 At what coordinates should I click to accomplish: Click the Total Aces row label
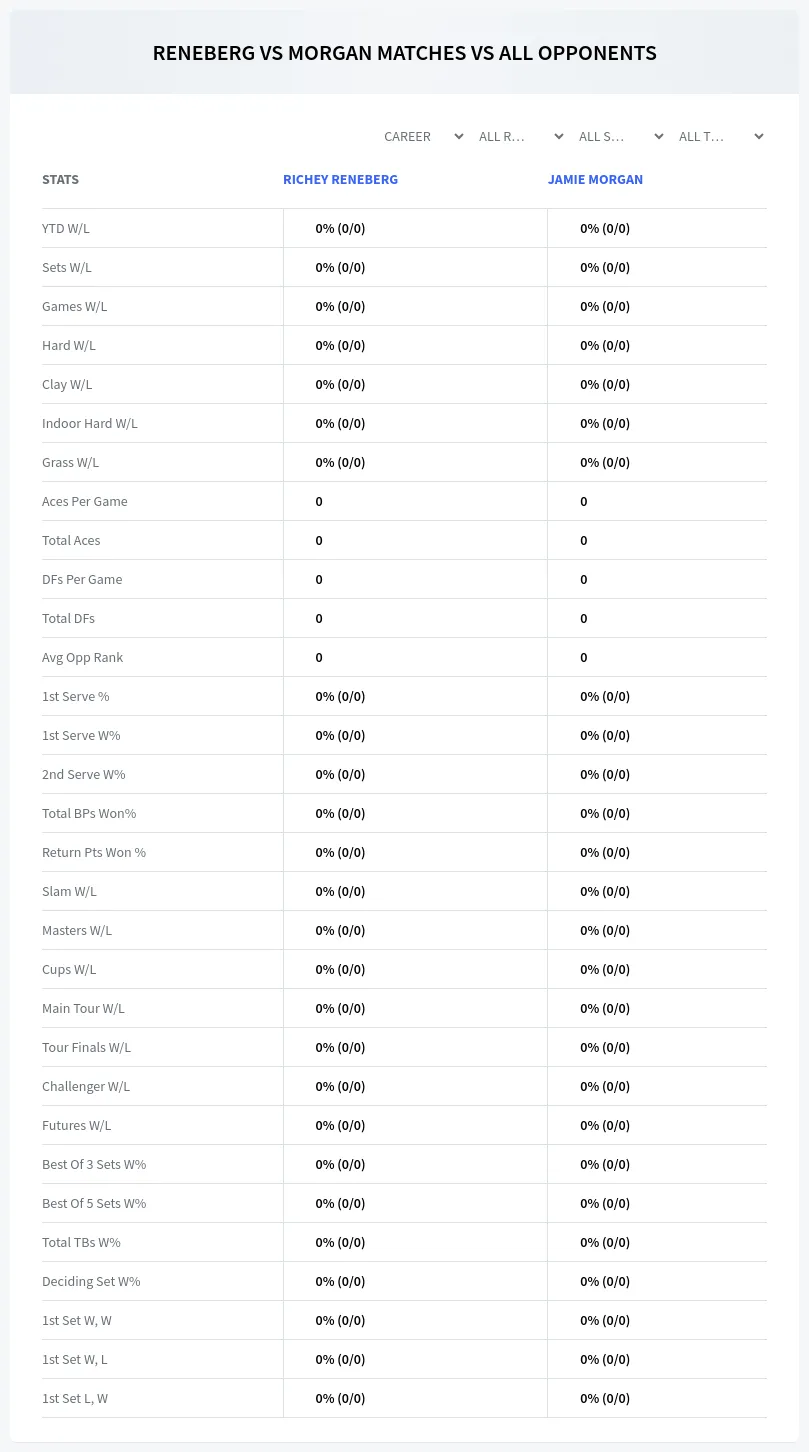[x=71, y=540]
